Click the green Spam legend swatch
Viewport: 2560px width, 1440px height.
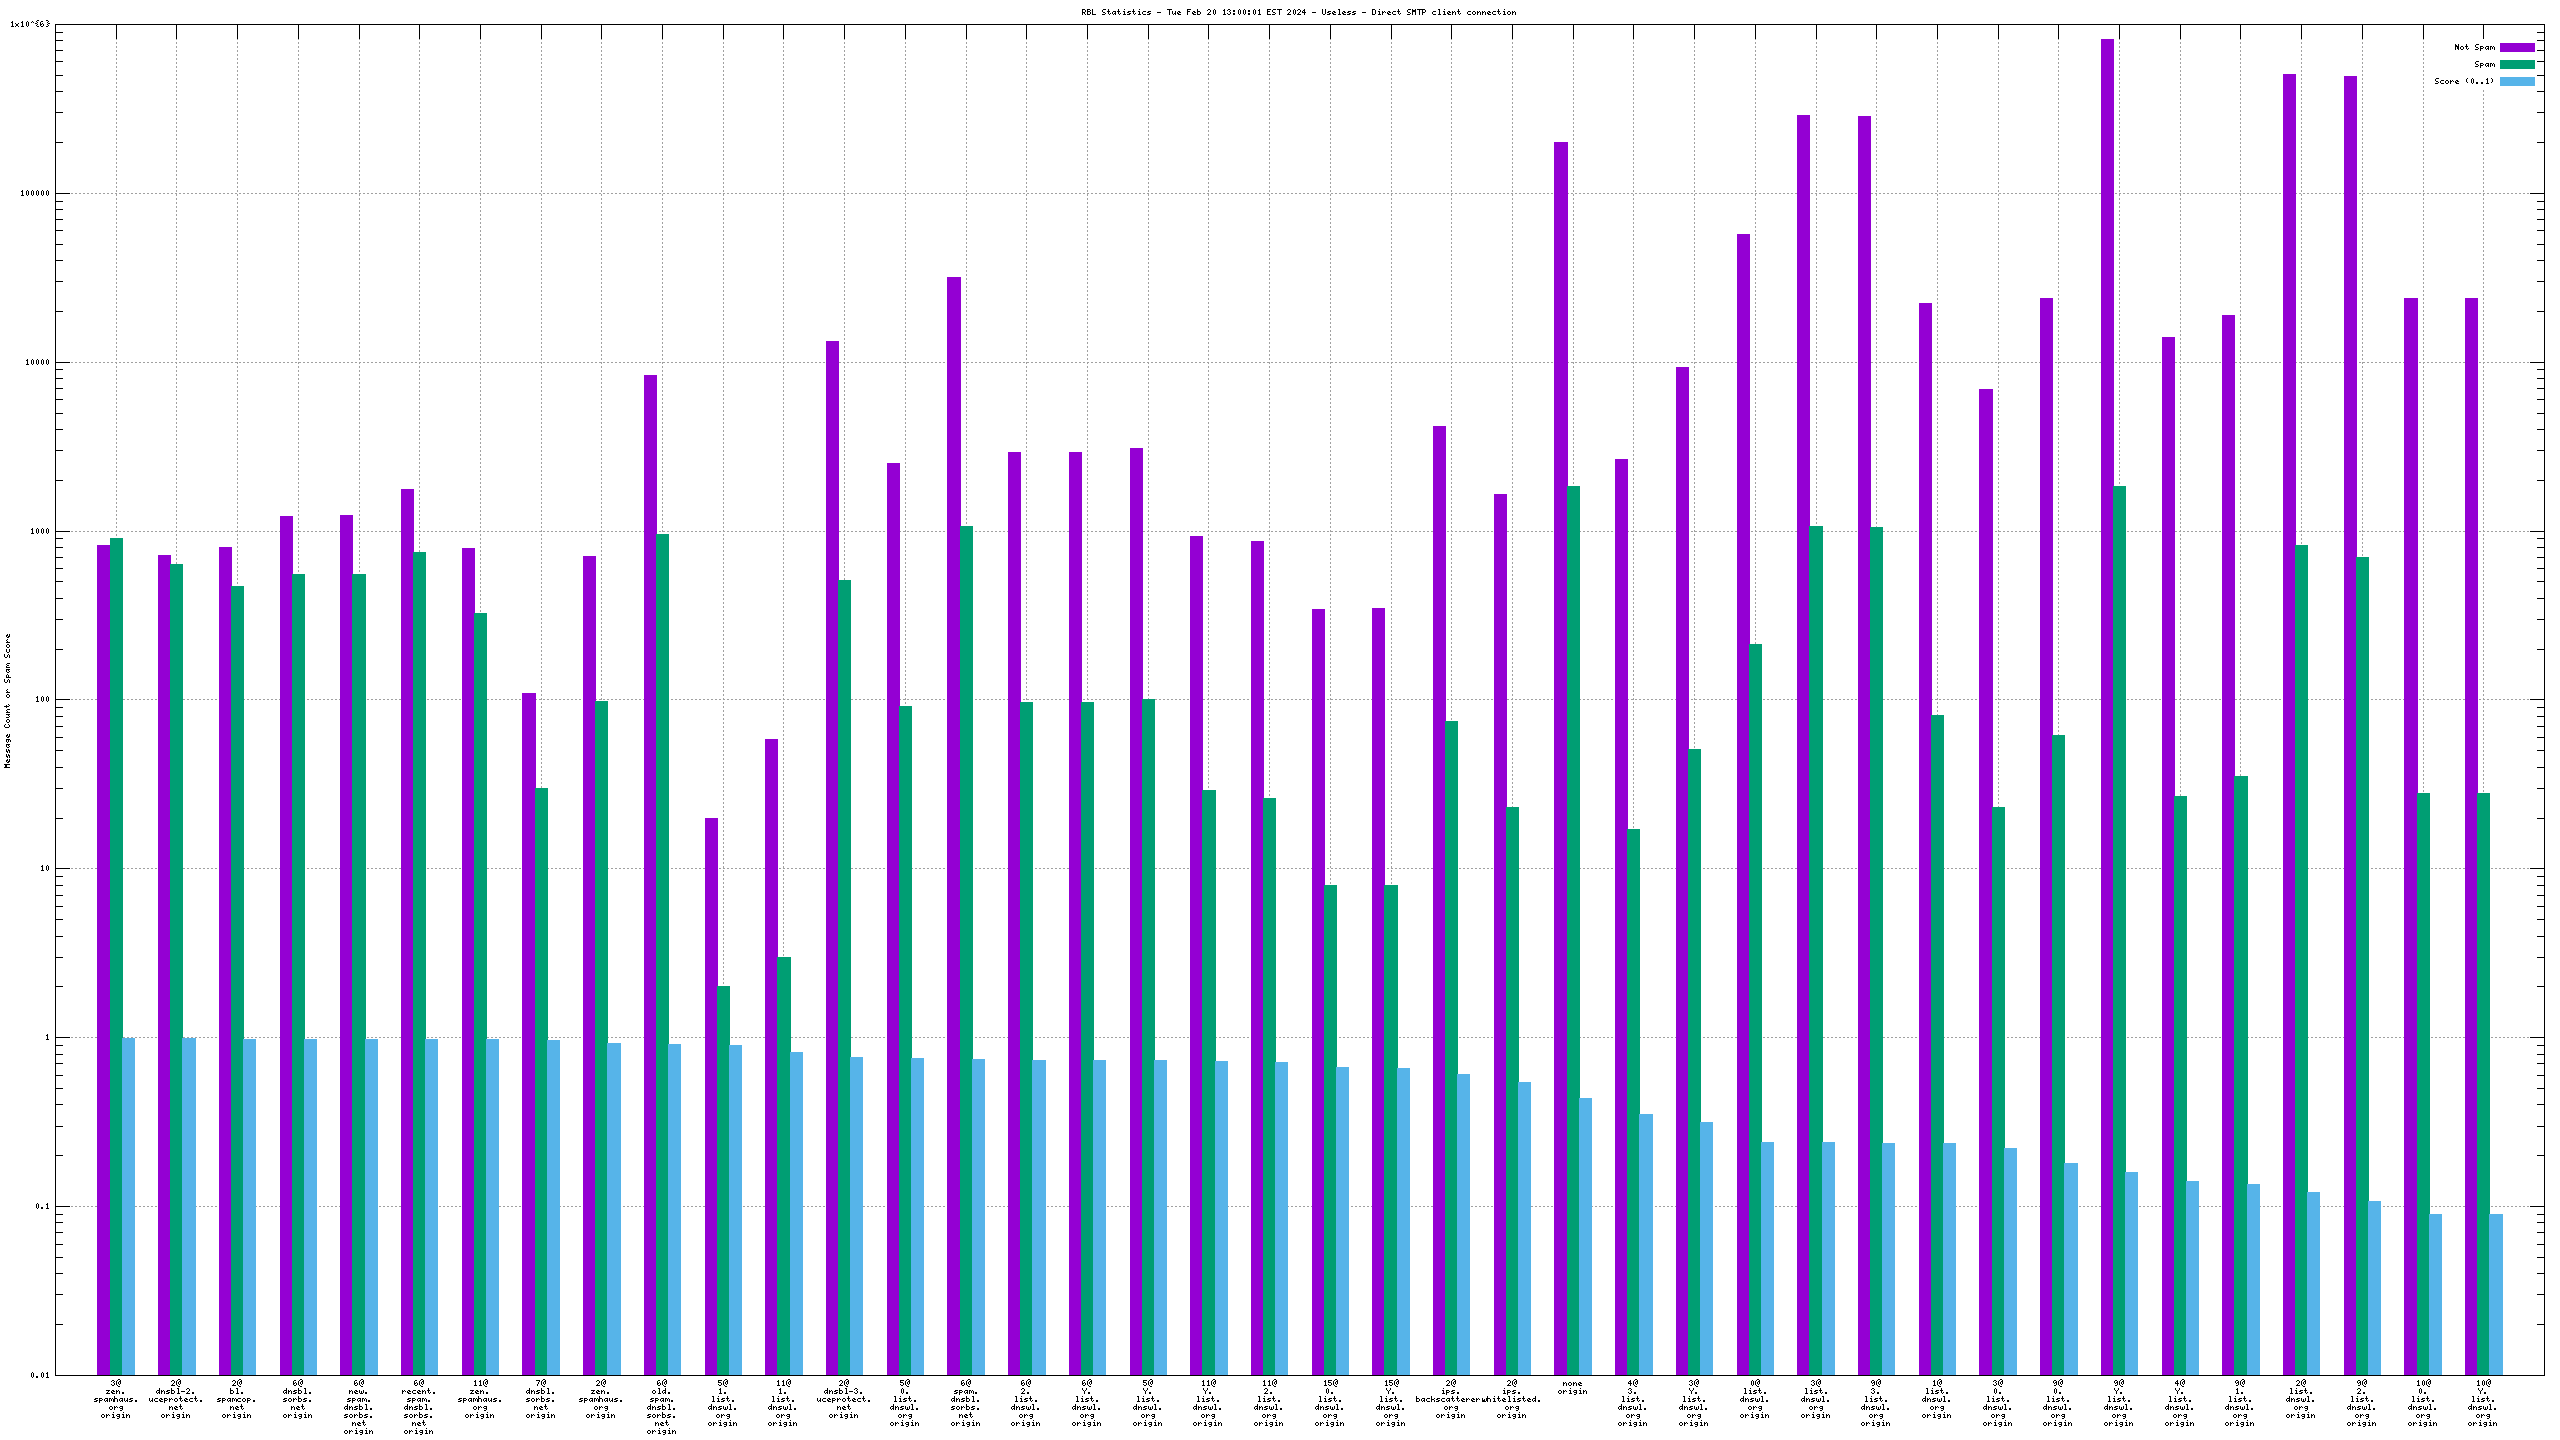(x=2516, y=64)
